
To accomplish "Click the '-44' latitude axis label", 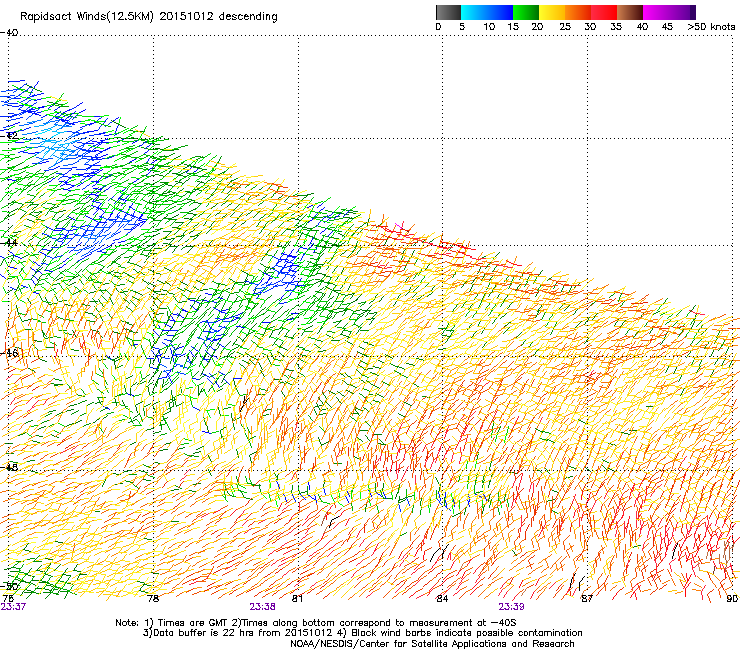I will pos(9,243).
